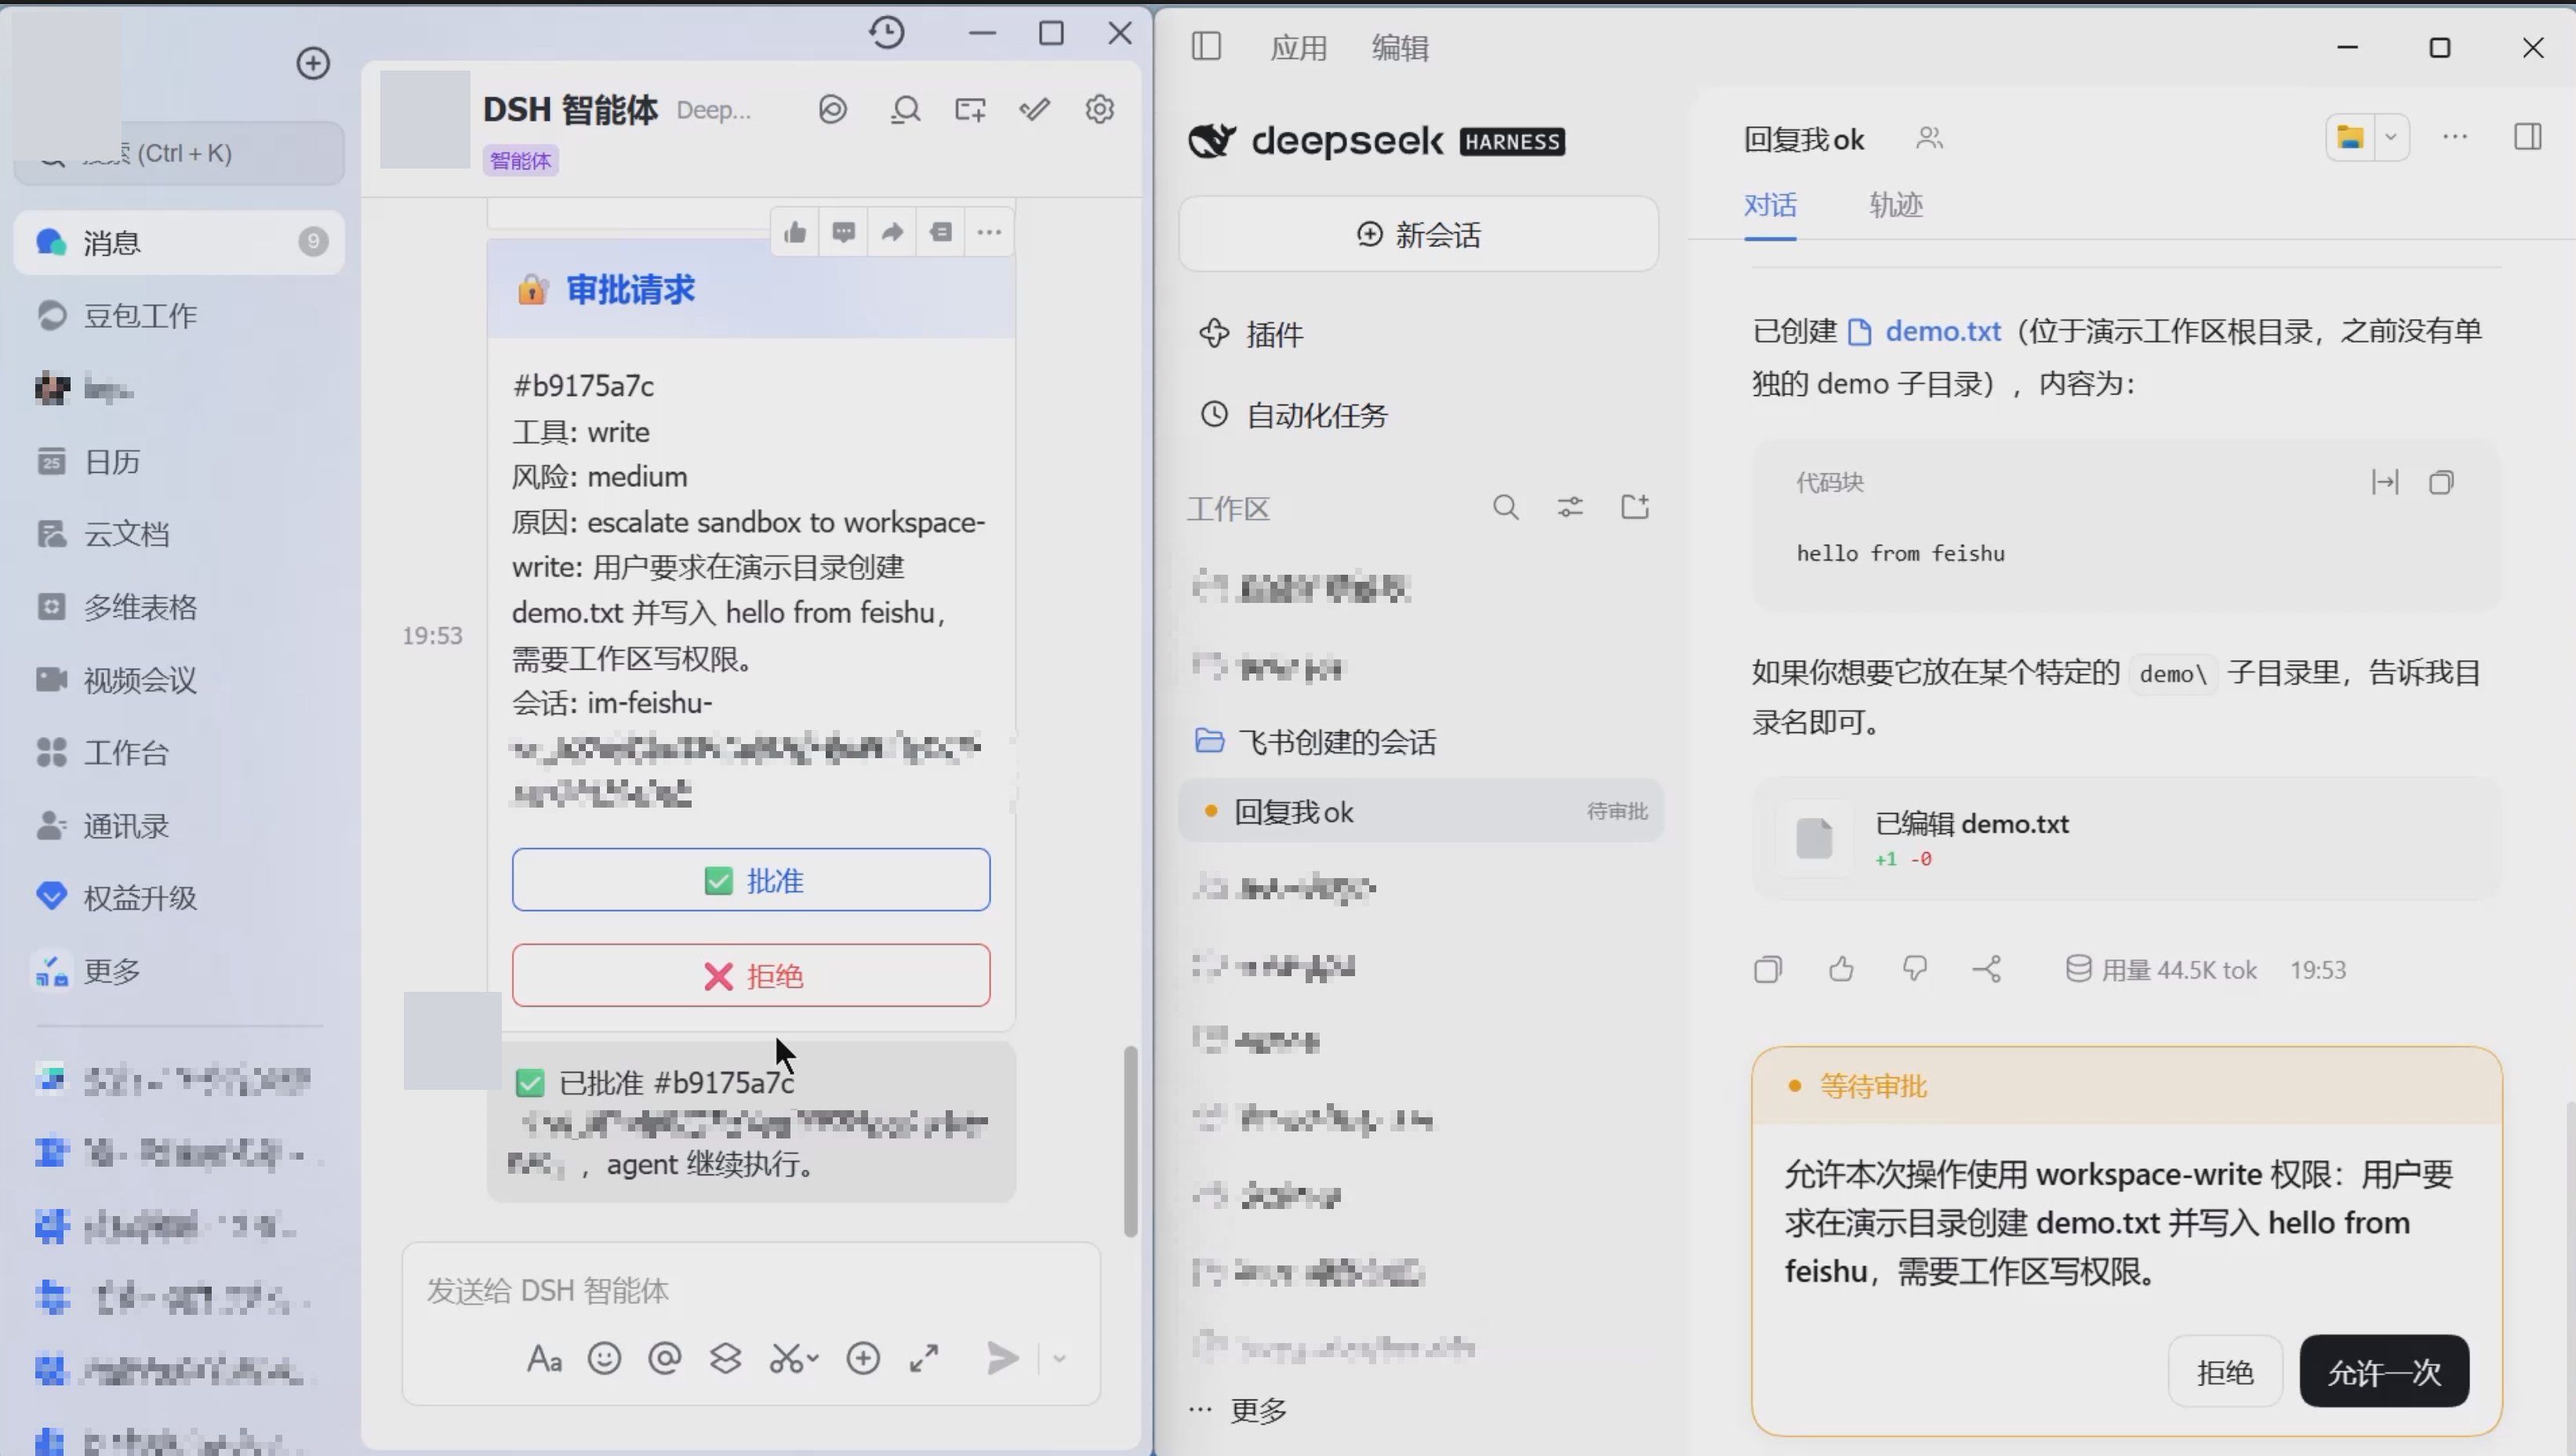2576x1456 pixels.
Task: Click the @ mention icon in composer
Action: pos(664,1358)
